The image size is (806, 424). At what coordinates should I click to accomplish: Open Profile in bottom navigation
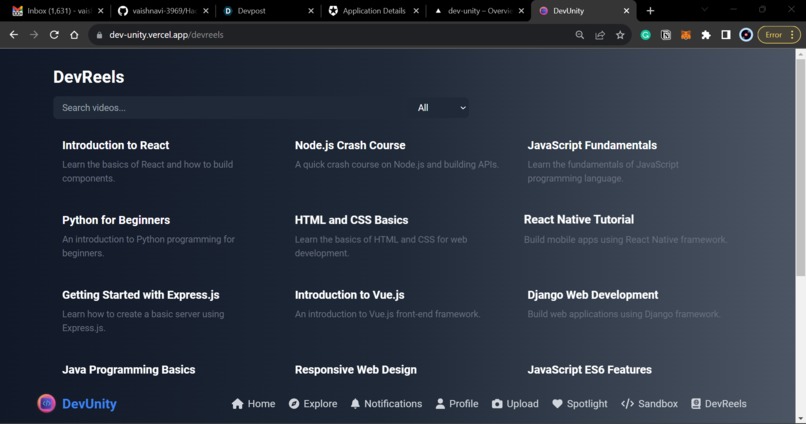[457, 404]
